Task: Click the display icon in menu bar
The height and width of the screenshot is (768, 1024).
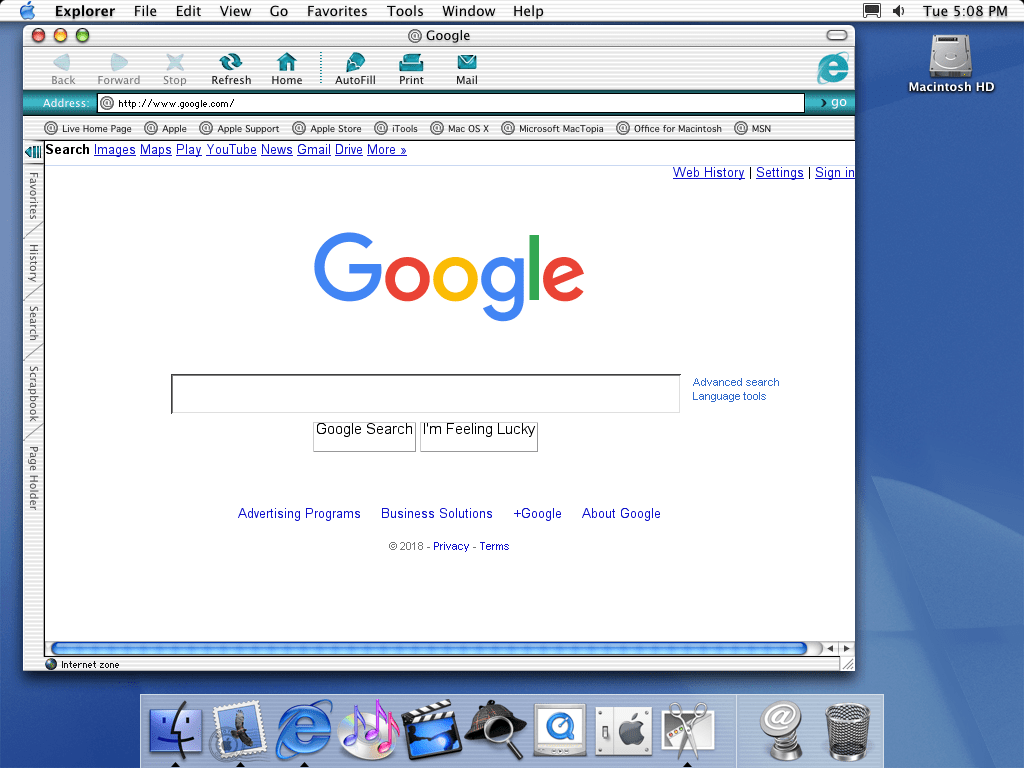Action: tap(871, 11)
